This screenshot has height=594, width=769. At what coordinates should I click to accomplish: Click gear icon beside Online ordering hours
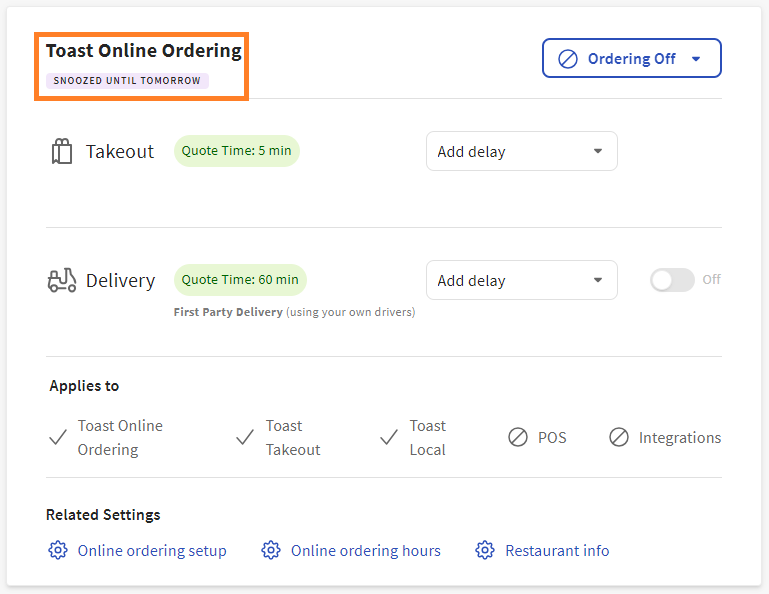coord(271,551)
